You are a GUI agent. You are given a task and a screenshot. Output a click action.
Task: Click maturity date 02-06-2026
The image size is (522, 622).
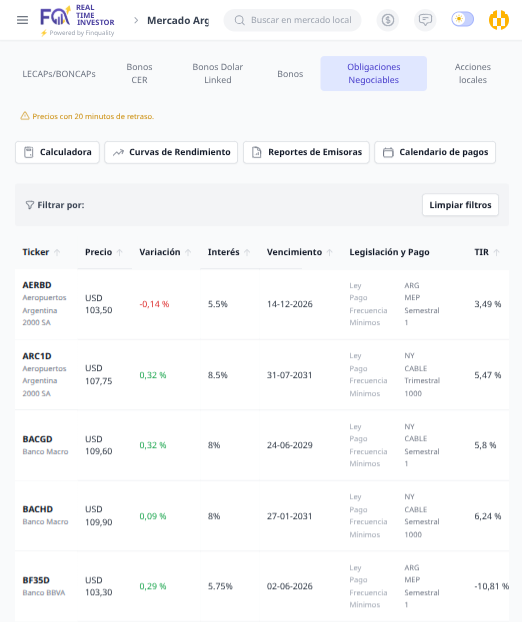click(x=290, y=586)
